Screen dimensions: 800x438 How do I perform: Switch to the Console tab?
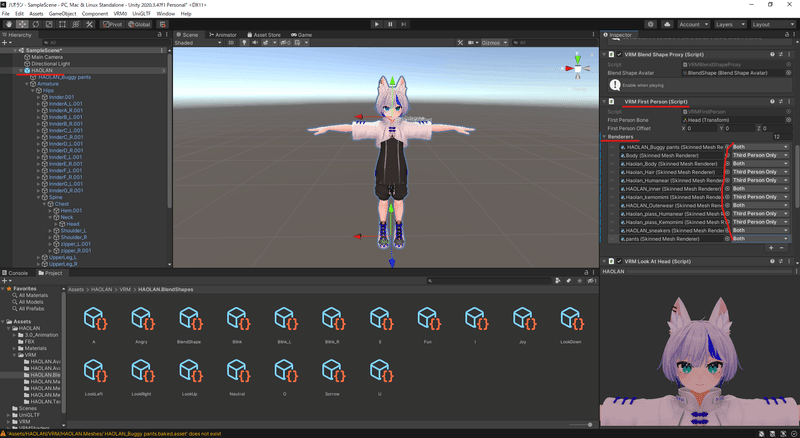pos(15,273)
